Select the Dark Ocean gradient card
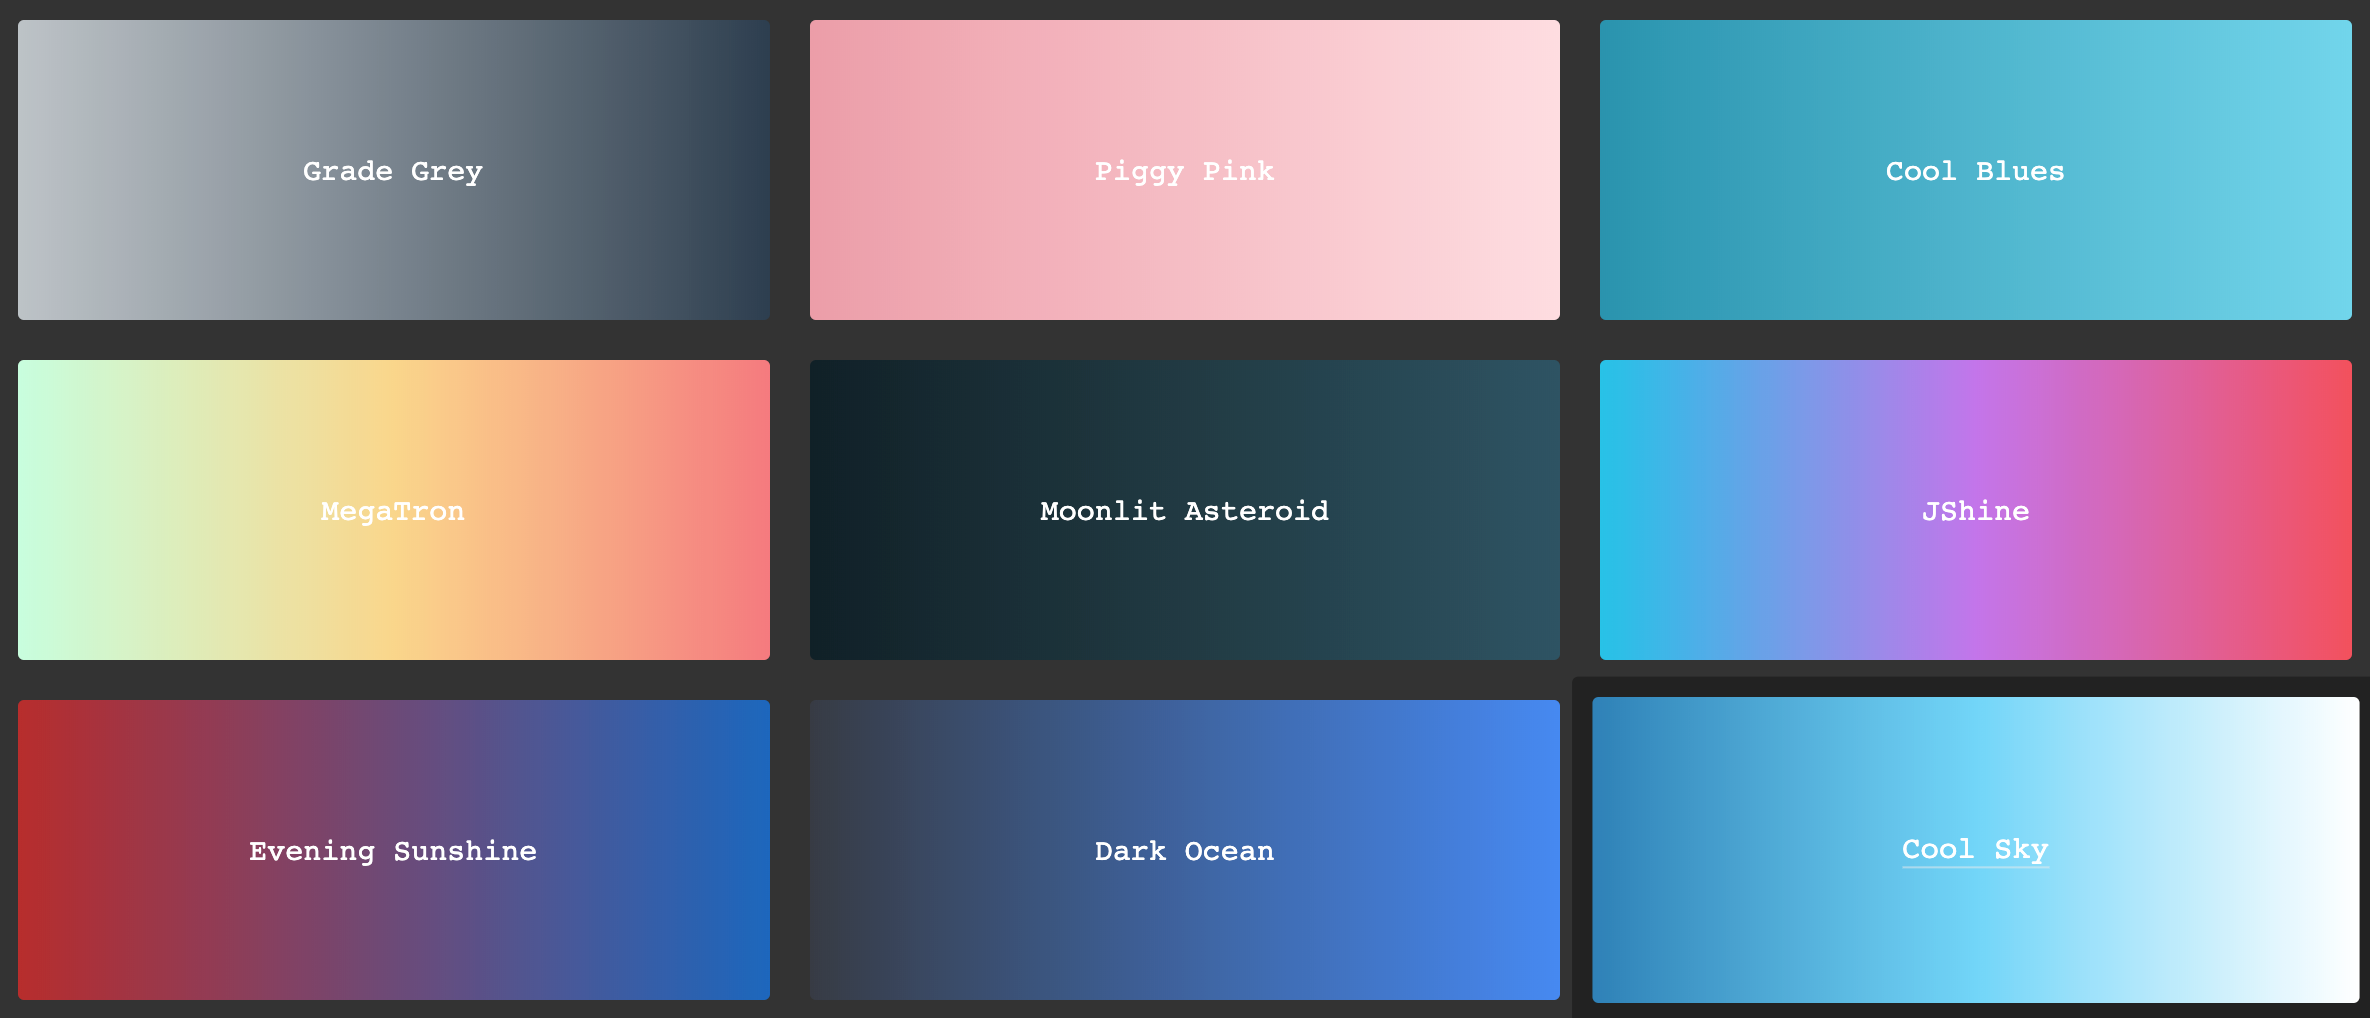This screenshot has width=2370, height=1018. pyautogui.click(x=1184, y=851)
